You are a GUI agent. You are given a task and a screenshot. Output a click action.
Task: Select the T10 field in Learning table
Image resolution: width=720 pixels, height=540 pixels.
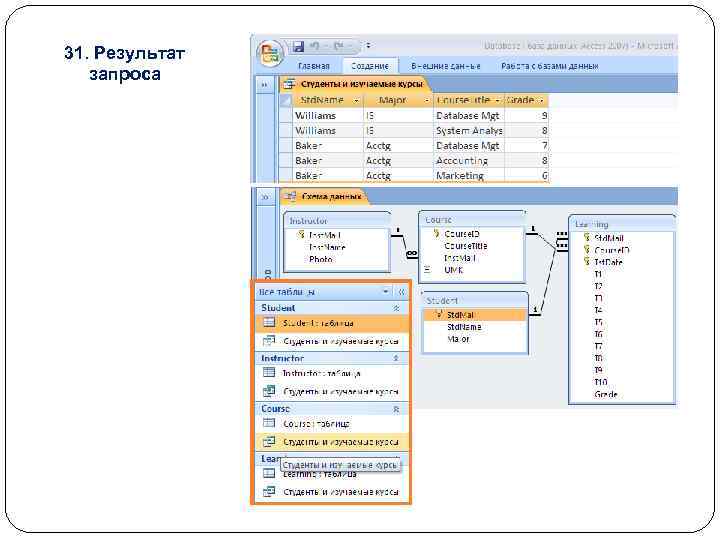[601, 382]
